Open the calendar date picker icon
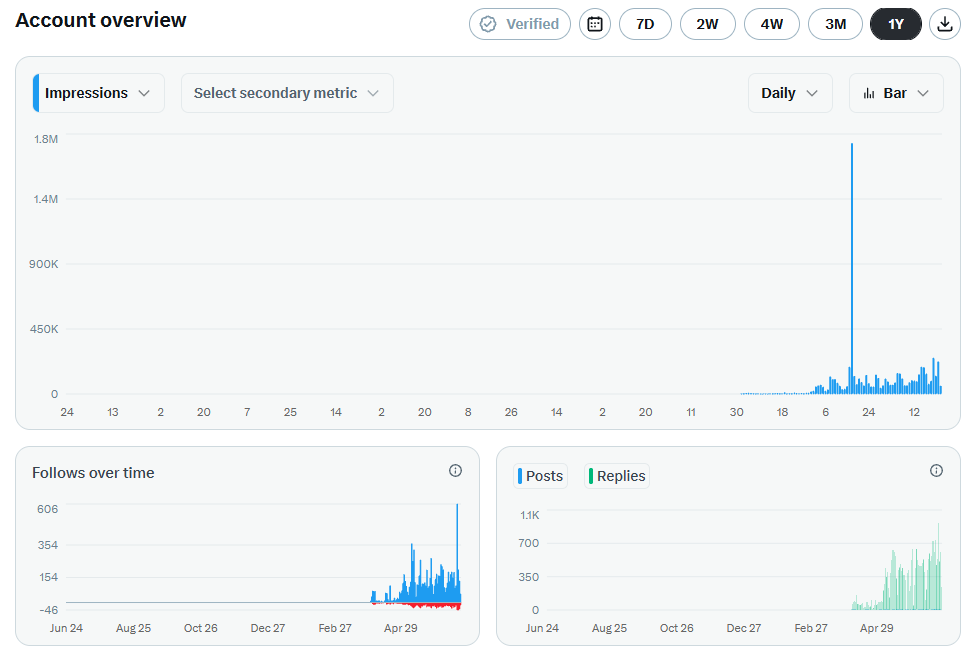 [x=594, y=24]
